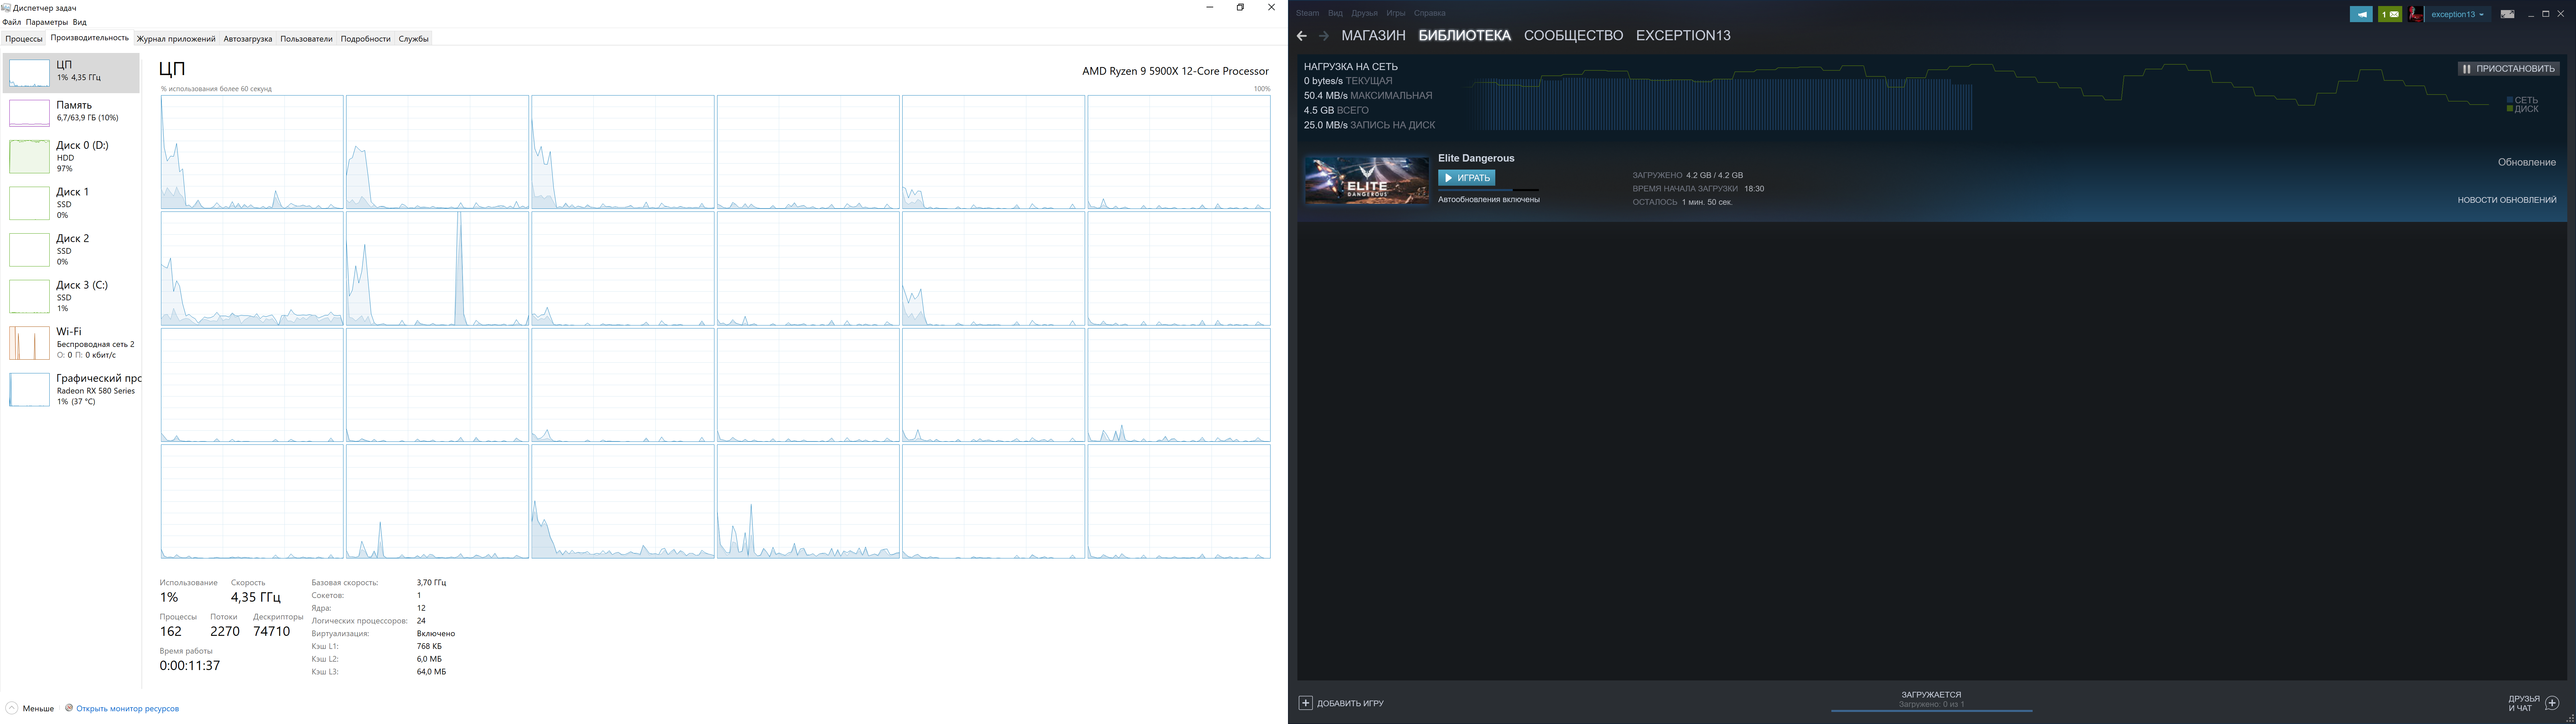
Task: Click the AMD Ryzen 9 5900X processor name
Action: [x=1175, y=71]
